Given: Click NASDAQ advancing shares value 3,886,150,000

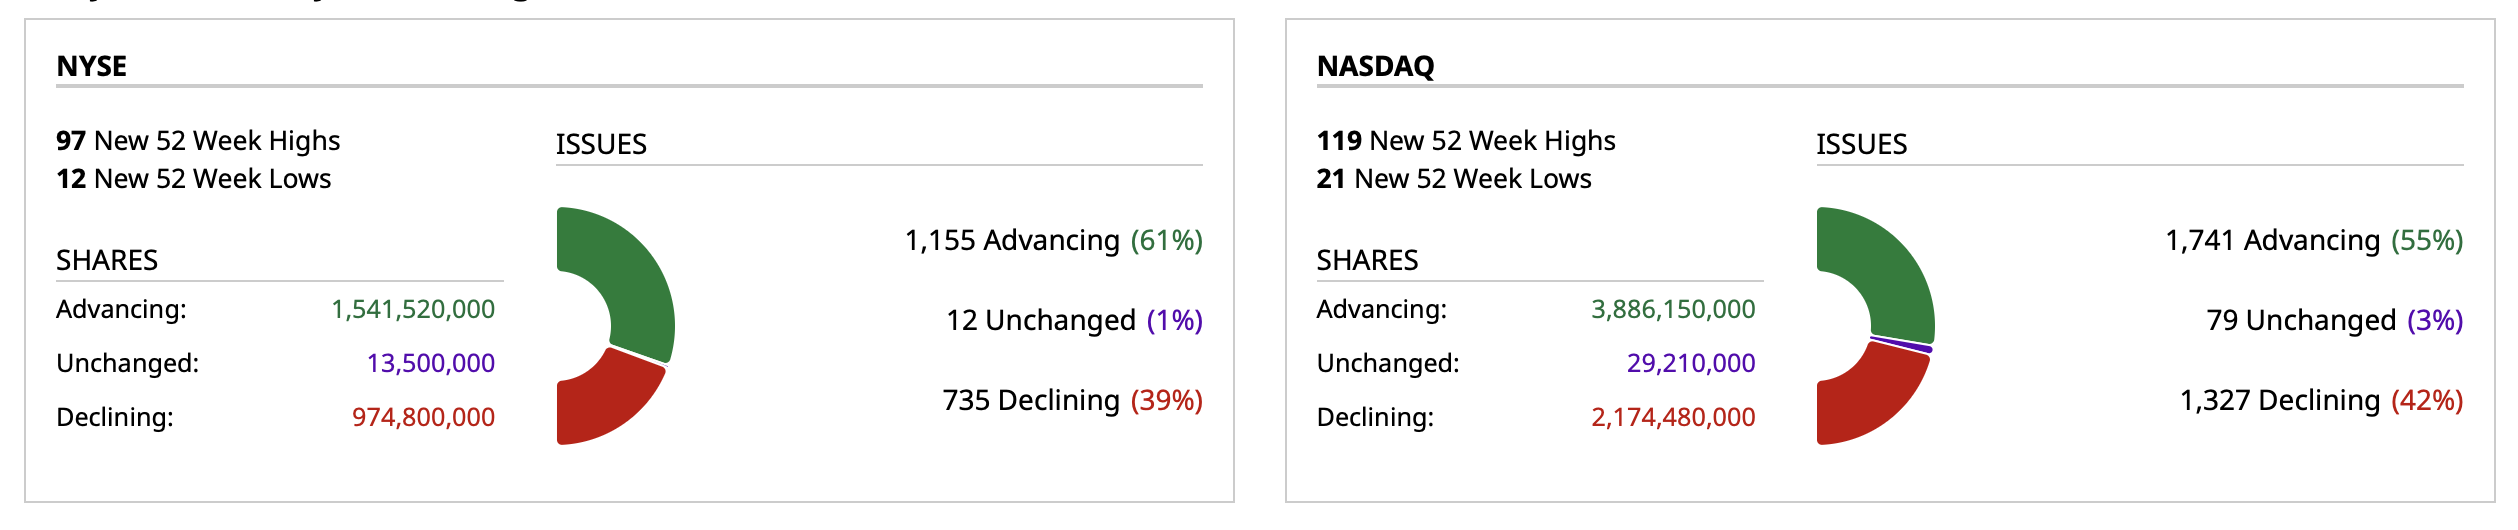Looking at the screenshot, I should point(1673,309).
